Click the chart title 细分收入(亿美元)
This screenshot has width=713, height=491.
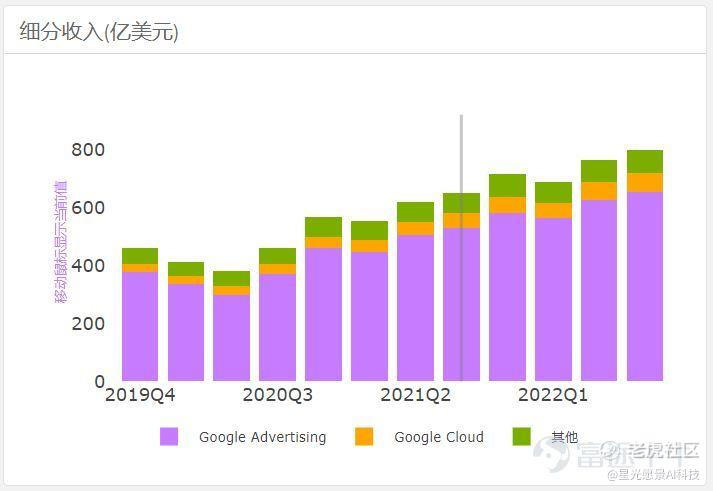pyautogui.click(x=99, y=31)
